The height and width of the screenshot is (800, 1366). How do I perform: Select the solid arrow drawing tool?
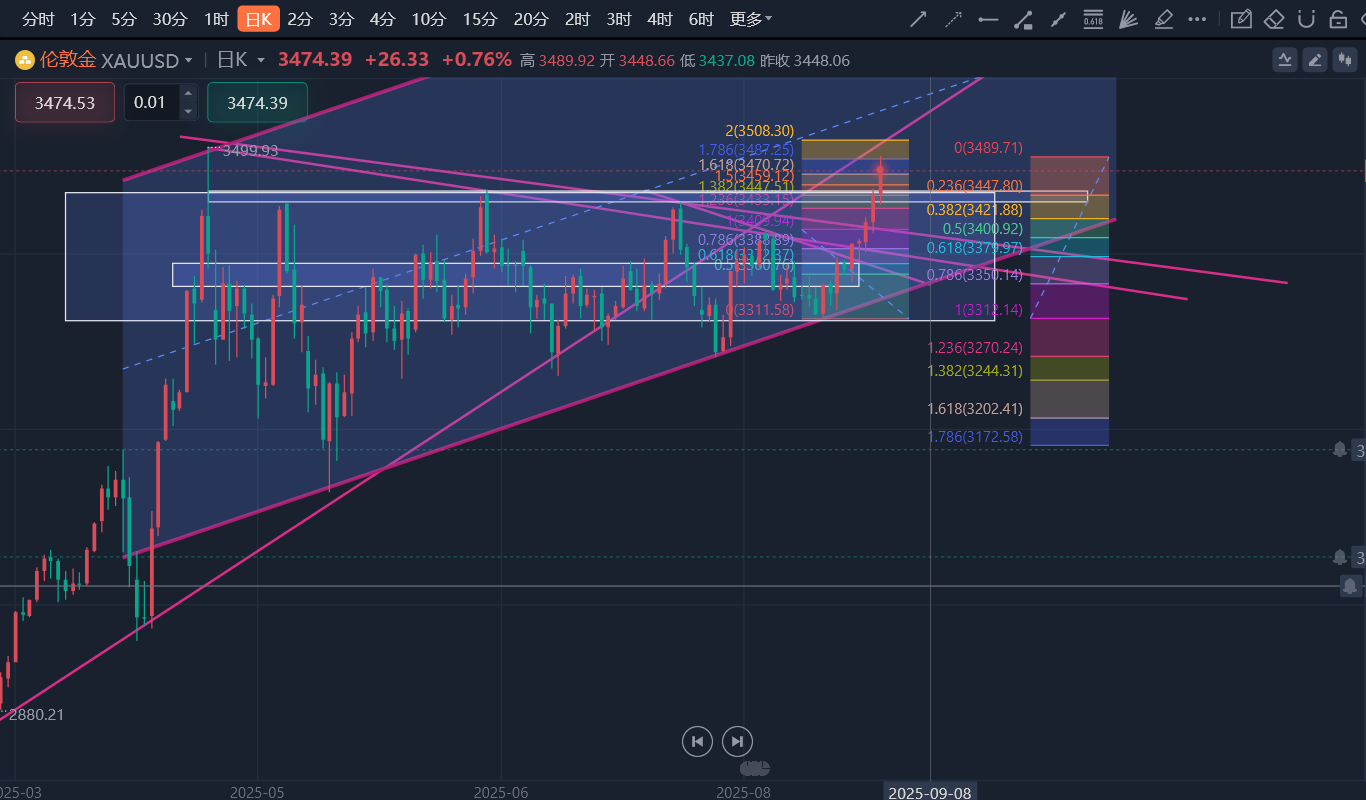tap(917, 19)
